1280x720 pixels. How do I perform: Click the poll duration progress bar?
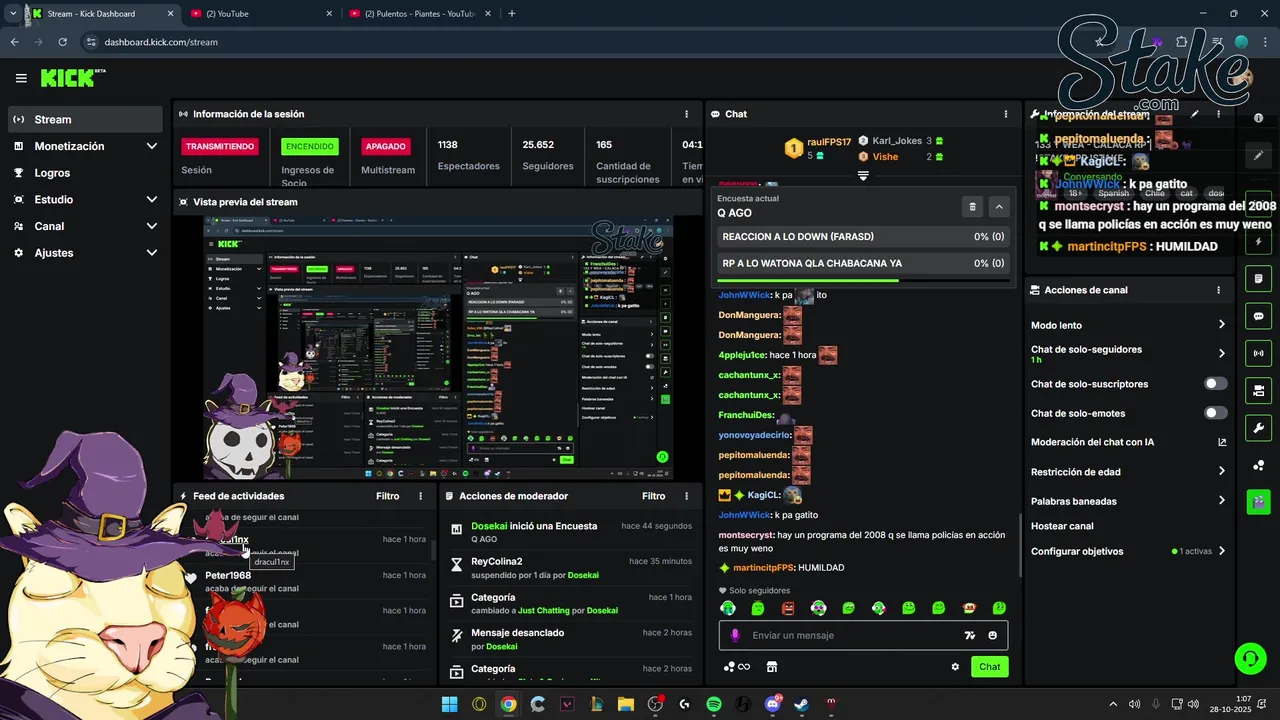coord(864,281)
